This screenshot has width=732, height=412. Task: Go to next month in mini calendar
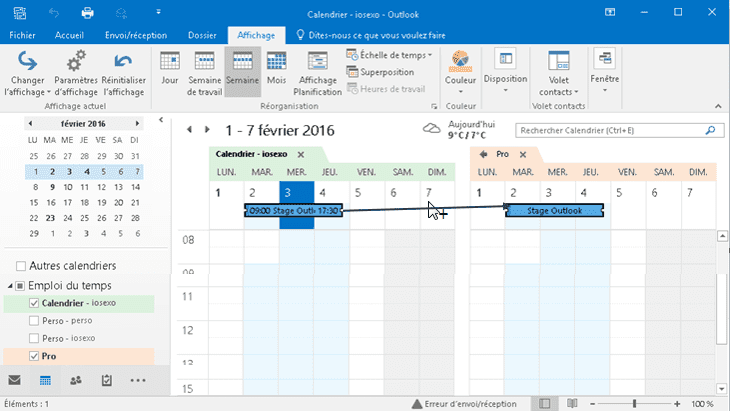coord(137,124)
